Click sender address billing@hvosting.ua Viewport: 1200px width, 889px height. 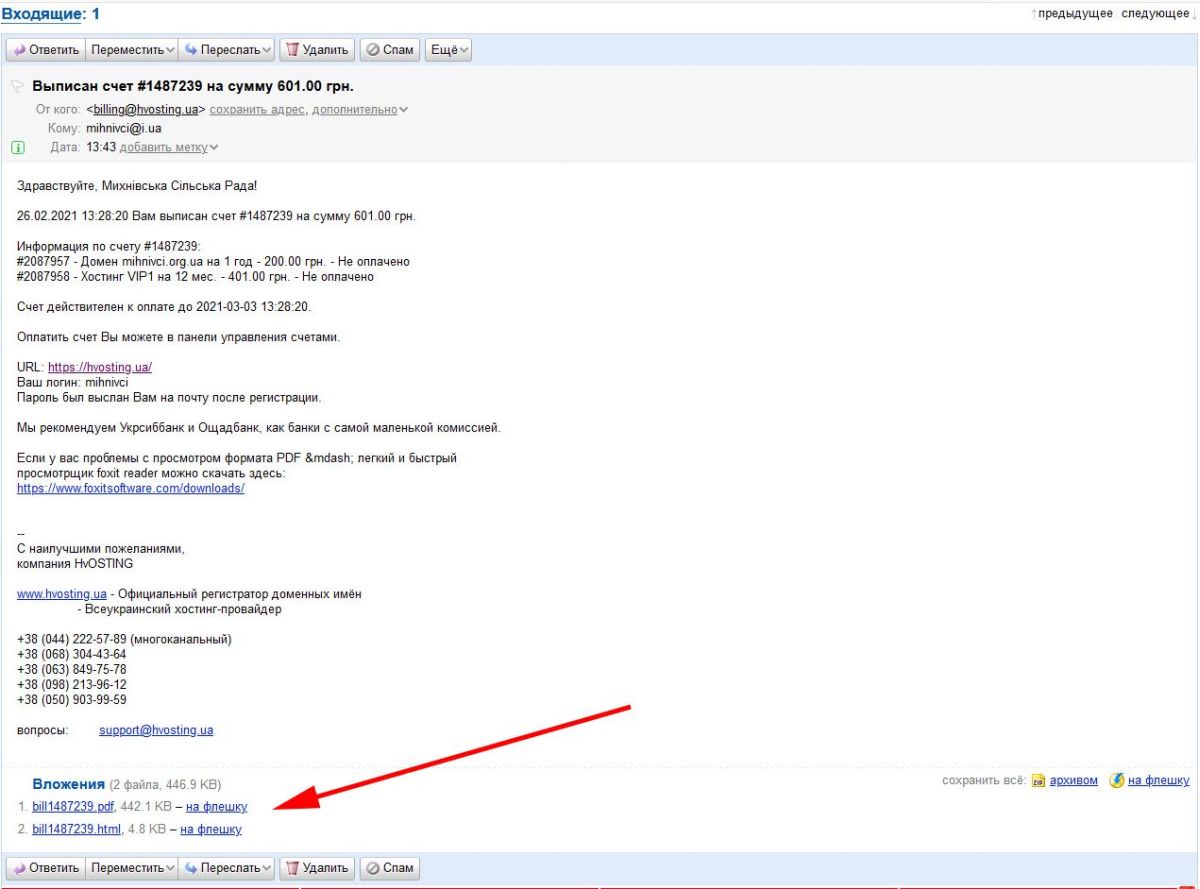coord(147,110)
